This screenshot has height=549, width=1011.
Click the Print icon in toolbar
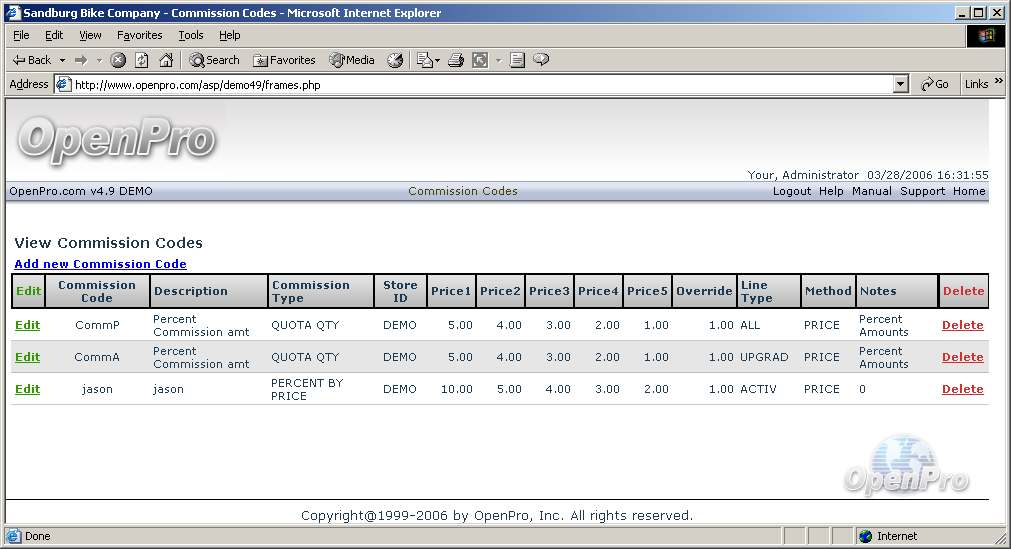click(456, 60)
